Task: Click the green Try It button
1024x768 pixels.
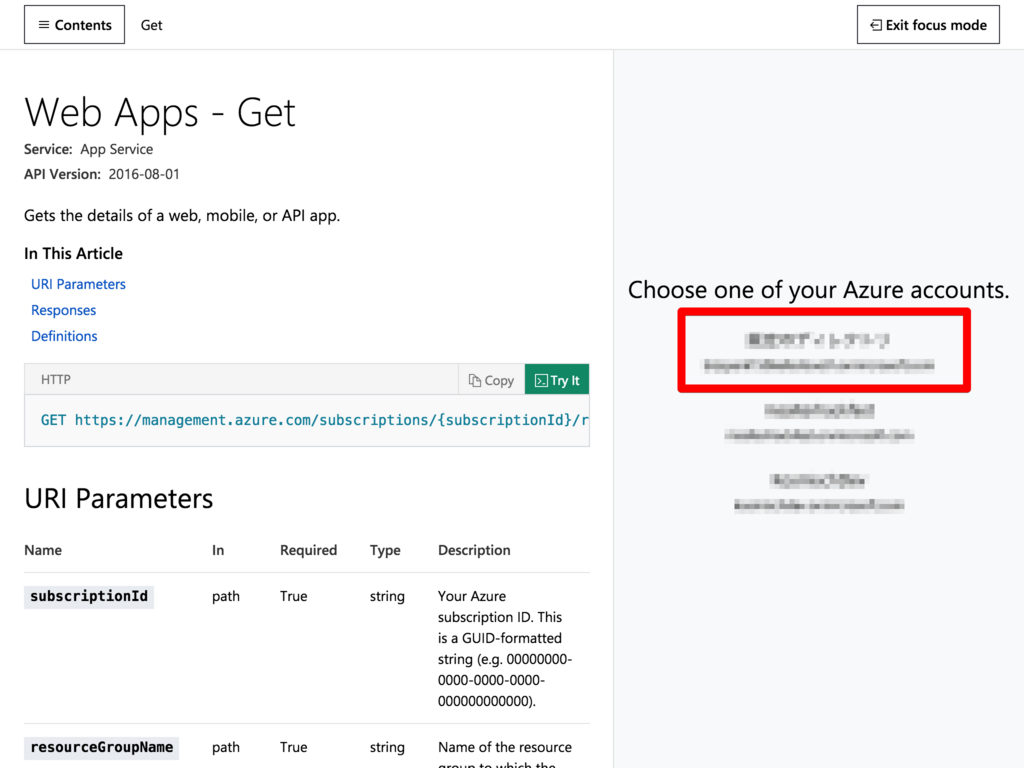Action: tap(557, 380)
